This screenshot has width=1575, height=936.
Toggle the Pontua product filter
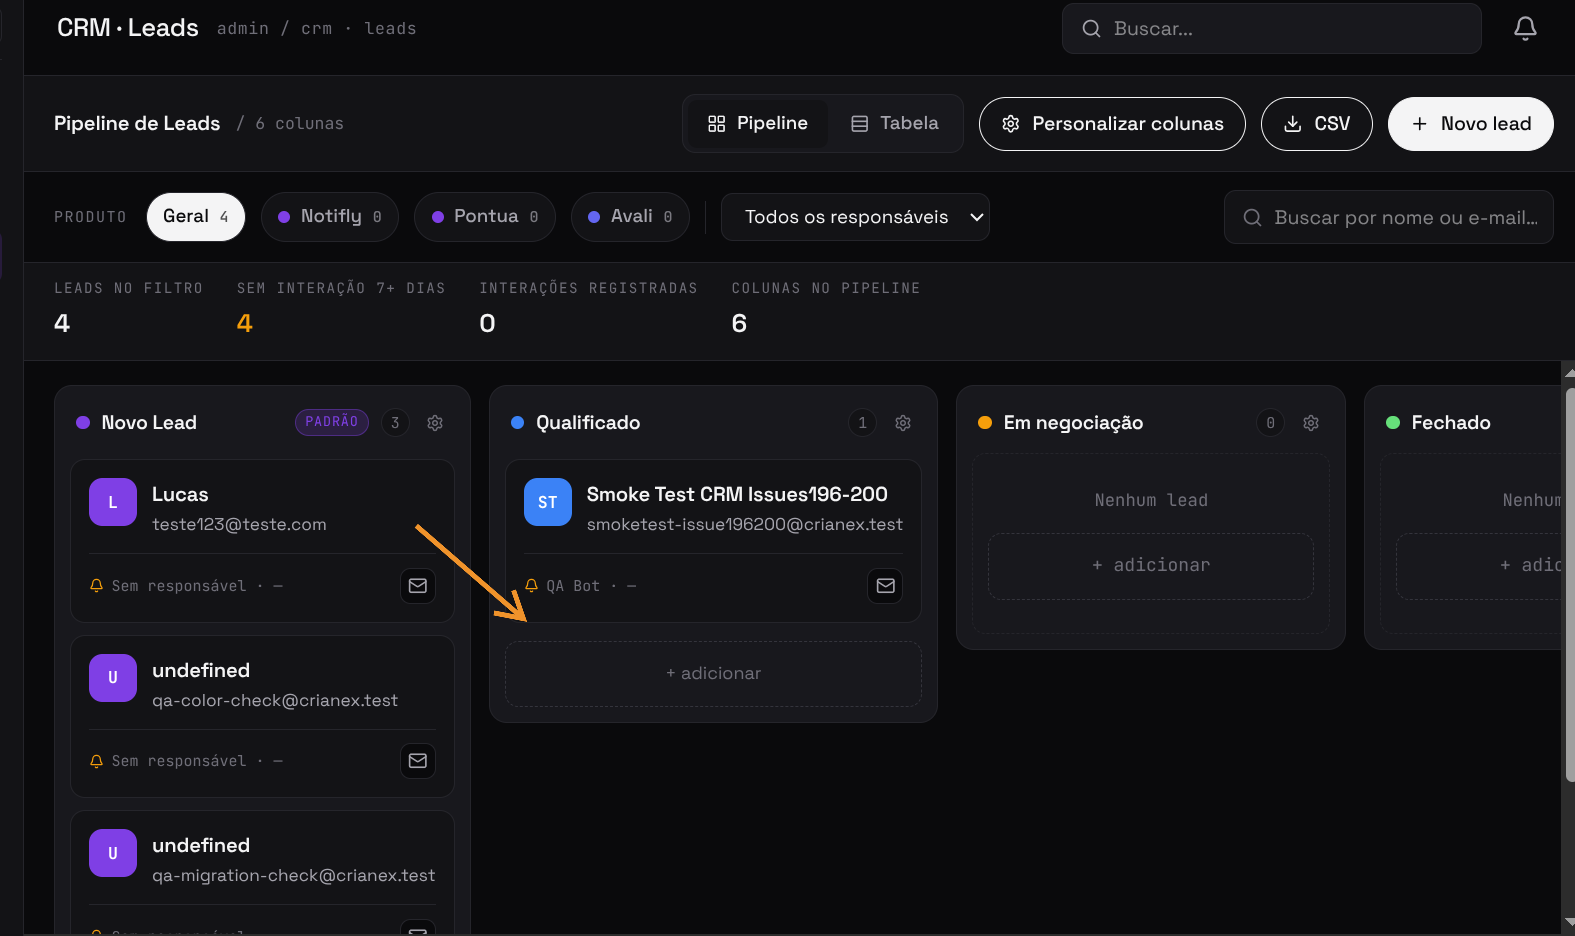click(x=485, y=217)
